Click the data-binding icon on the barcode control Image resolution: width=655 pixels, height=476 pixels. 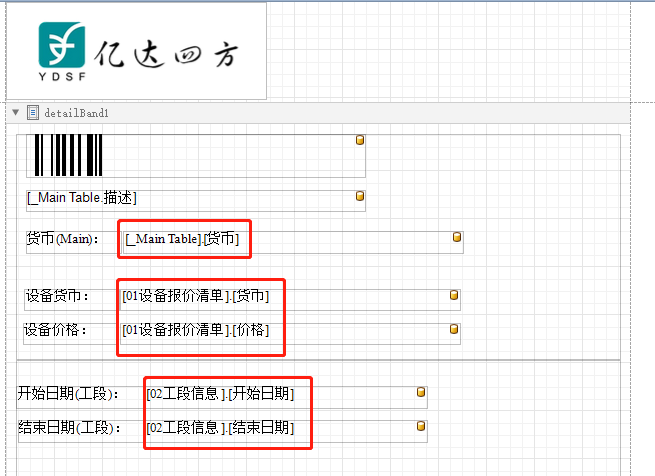click(x=360, y=140)
